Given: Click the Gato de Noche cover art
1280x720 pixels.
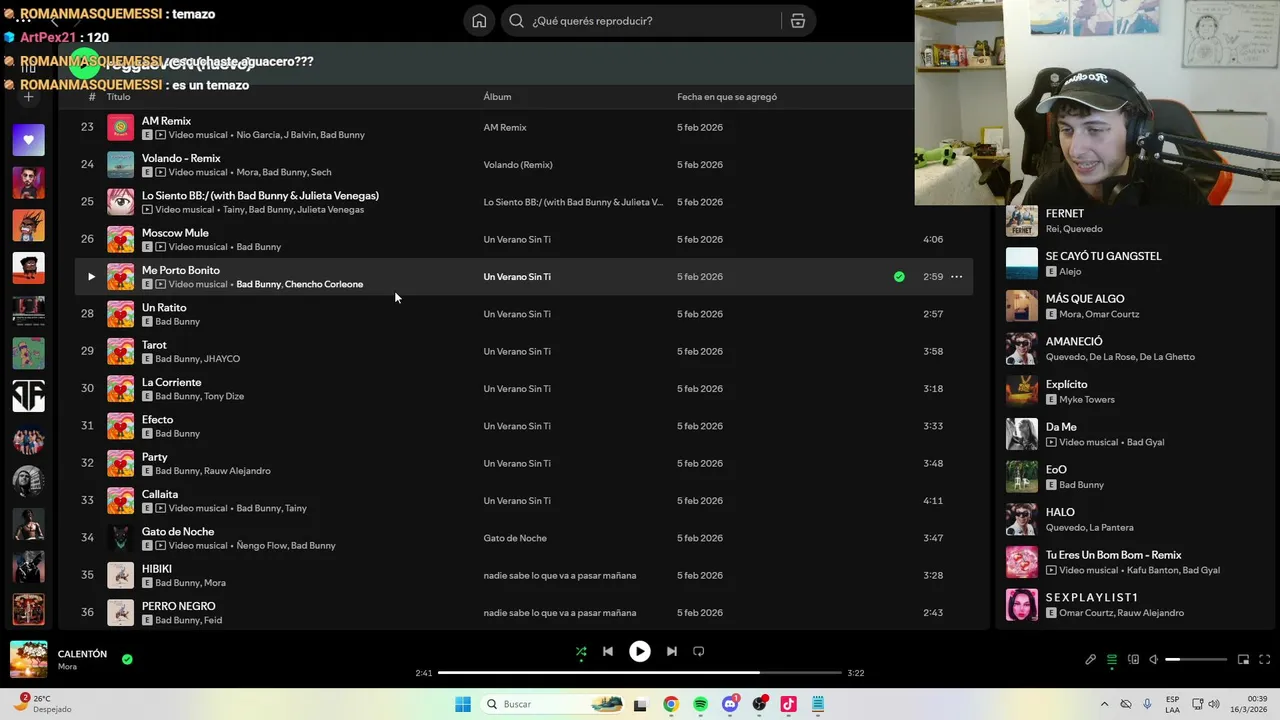Looking at the screenshot, I should [120, 538].
